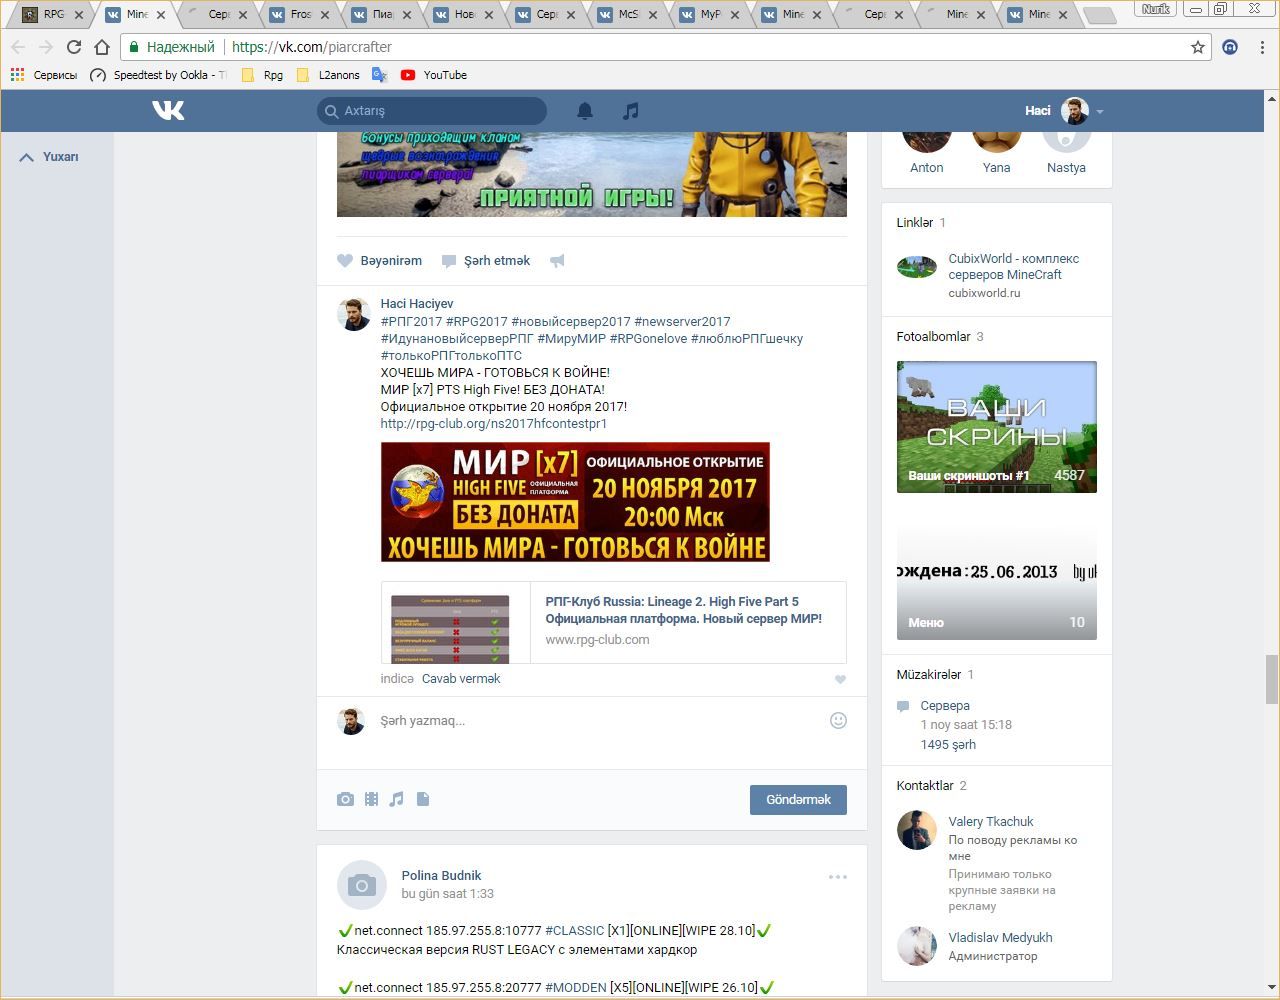Click Şərh etmək to comment
Image resolution: width=1280 pixels, height=1000 pixels.
click(x=486, y=261)
